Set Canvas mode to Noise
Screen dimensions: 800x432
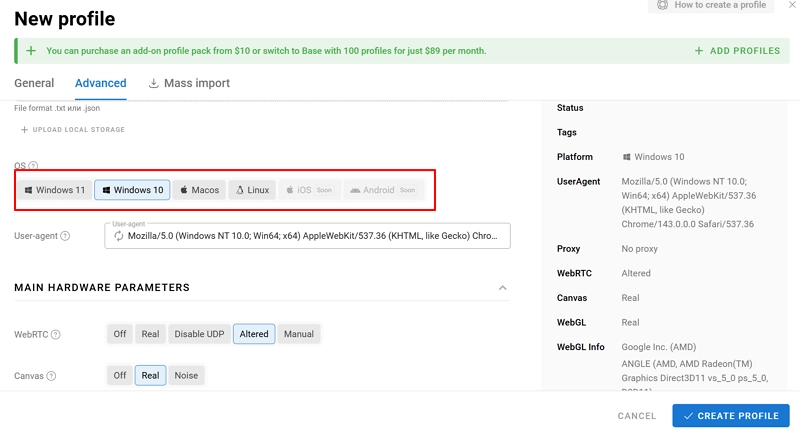186,376
